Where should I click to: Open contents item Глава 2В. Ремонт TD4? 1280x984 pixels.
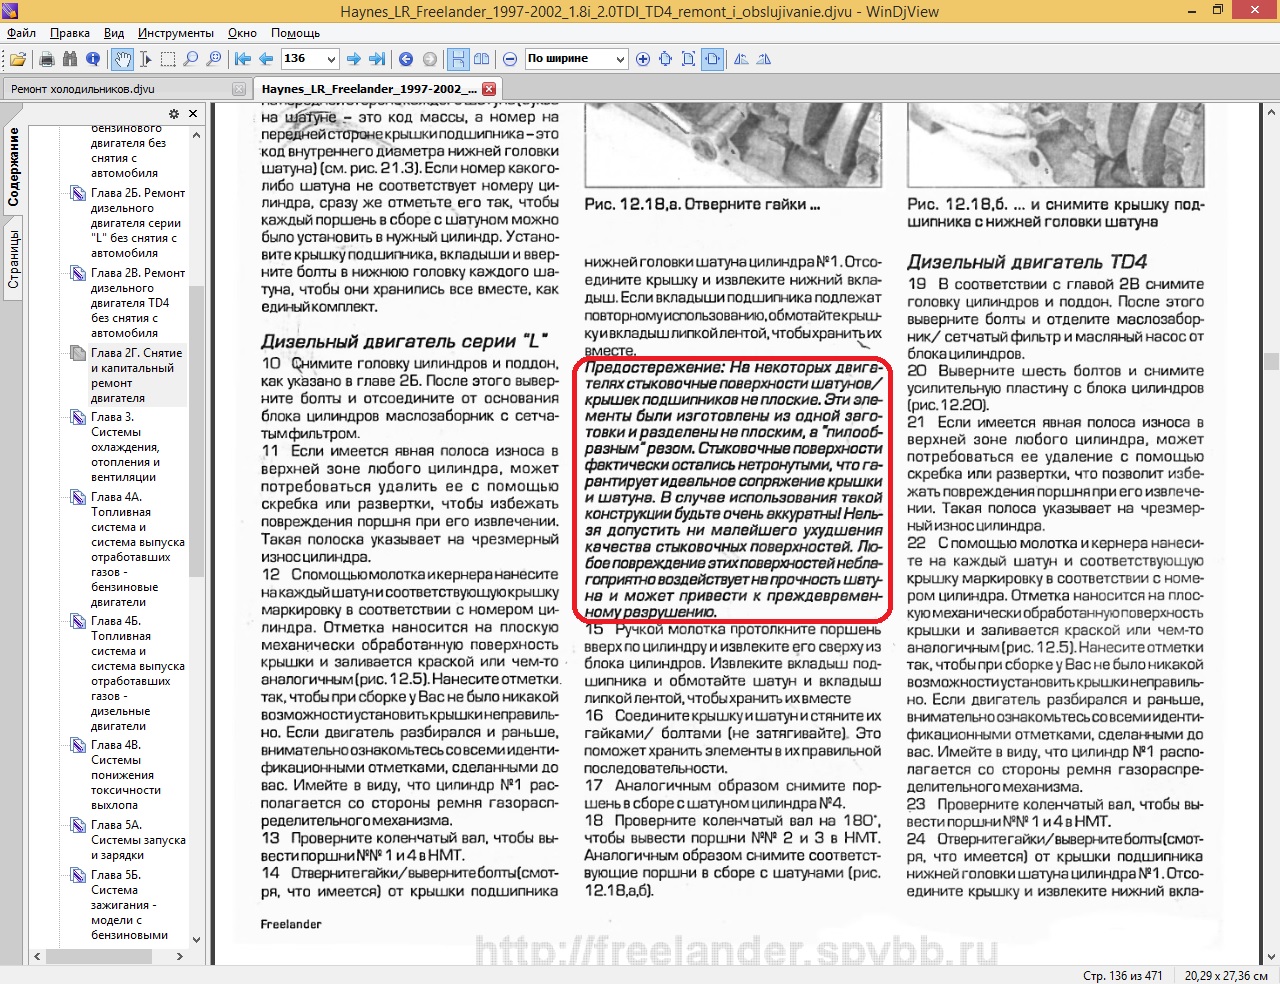click(138, 303)
